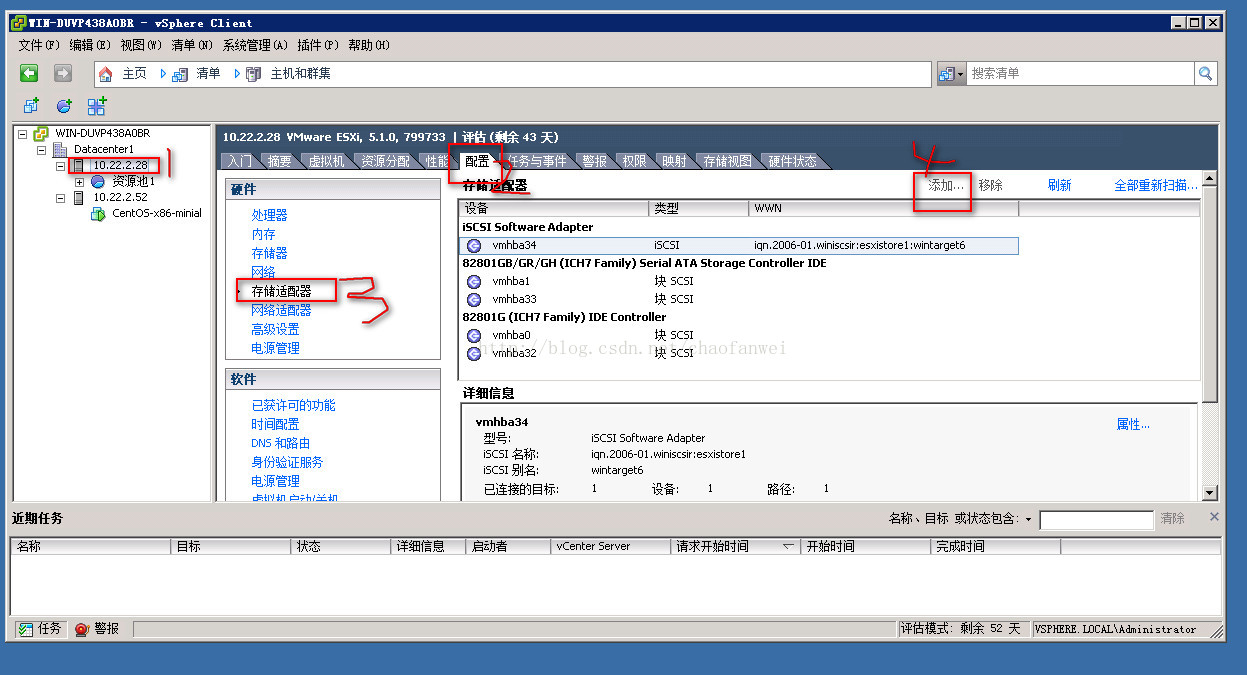
Task: Open the 清单(N) menu
Action: tap(192, 45)
